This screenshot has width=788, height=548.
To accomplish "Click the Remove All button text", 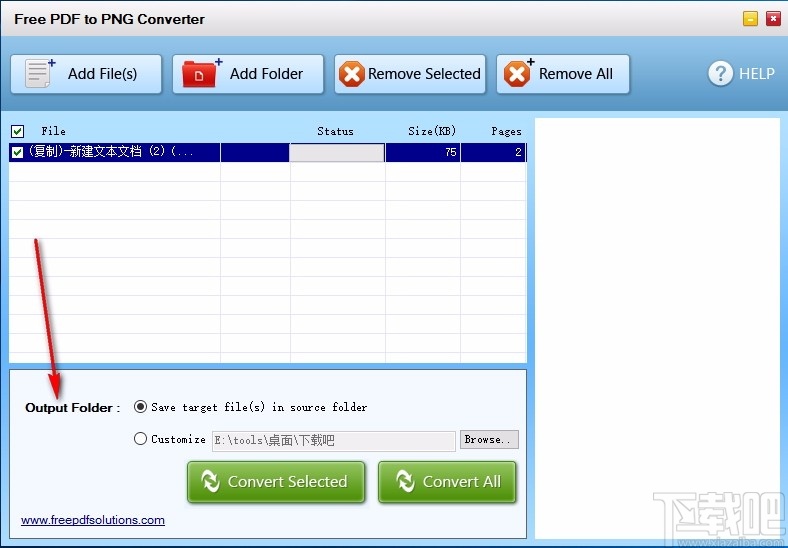I will tap(575, 74).
